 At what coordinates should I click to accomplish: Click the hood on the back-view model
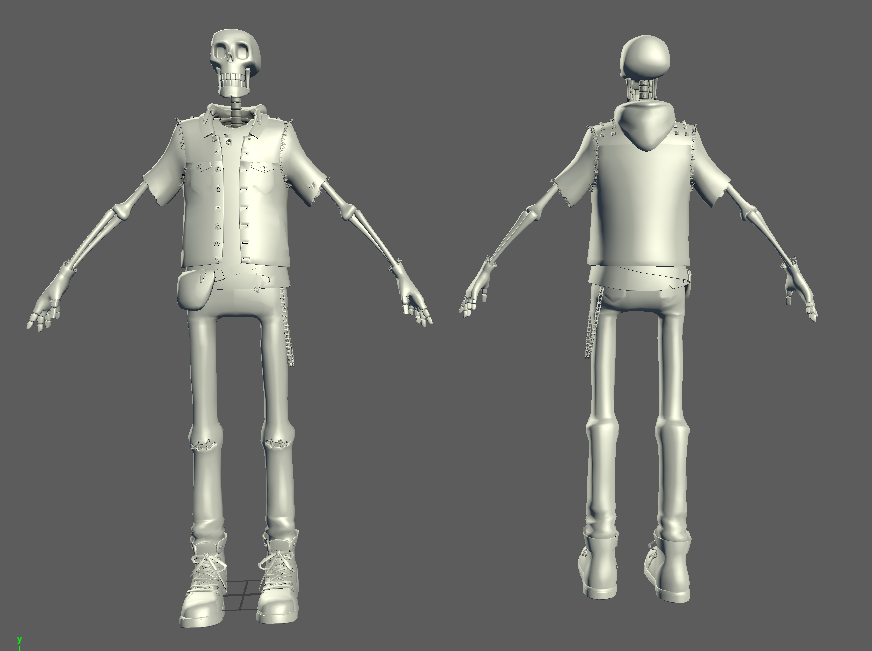[645, 126]
